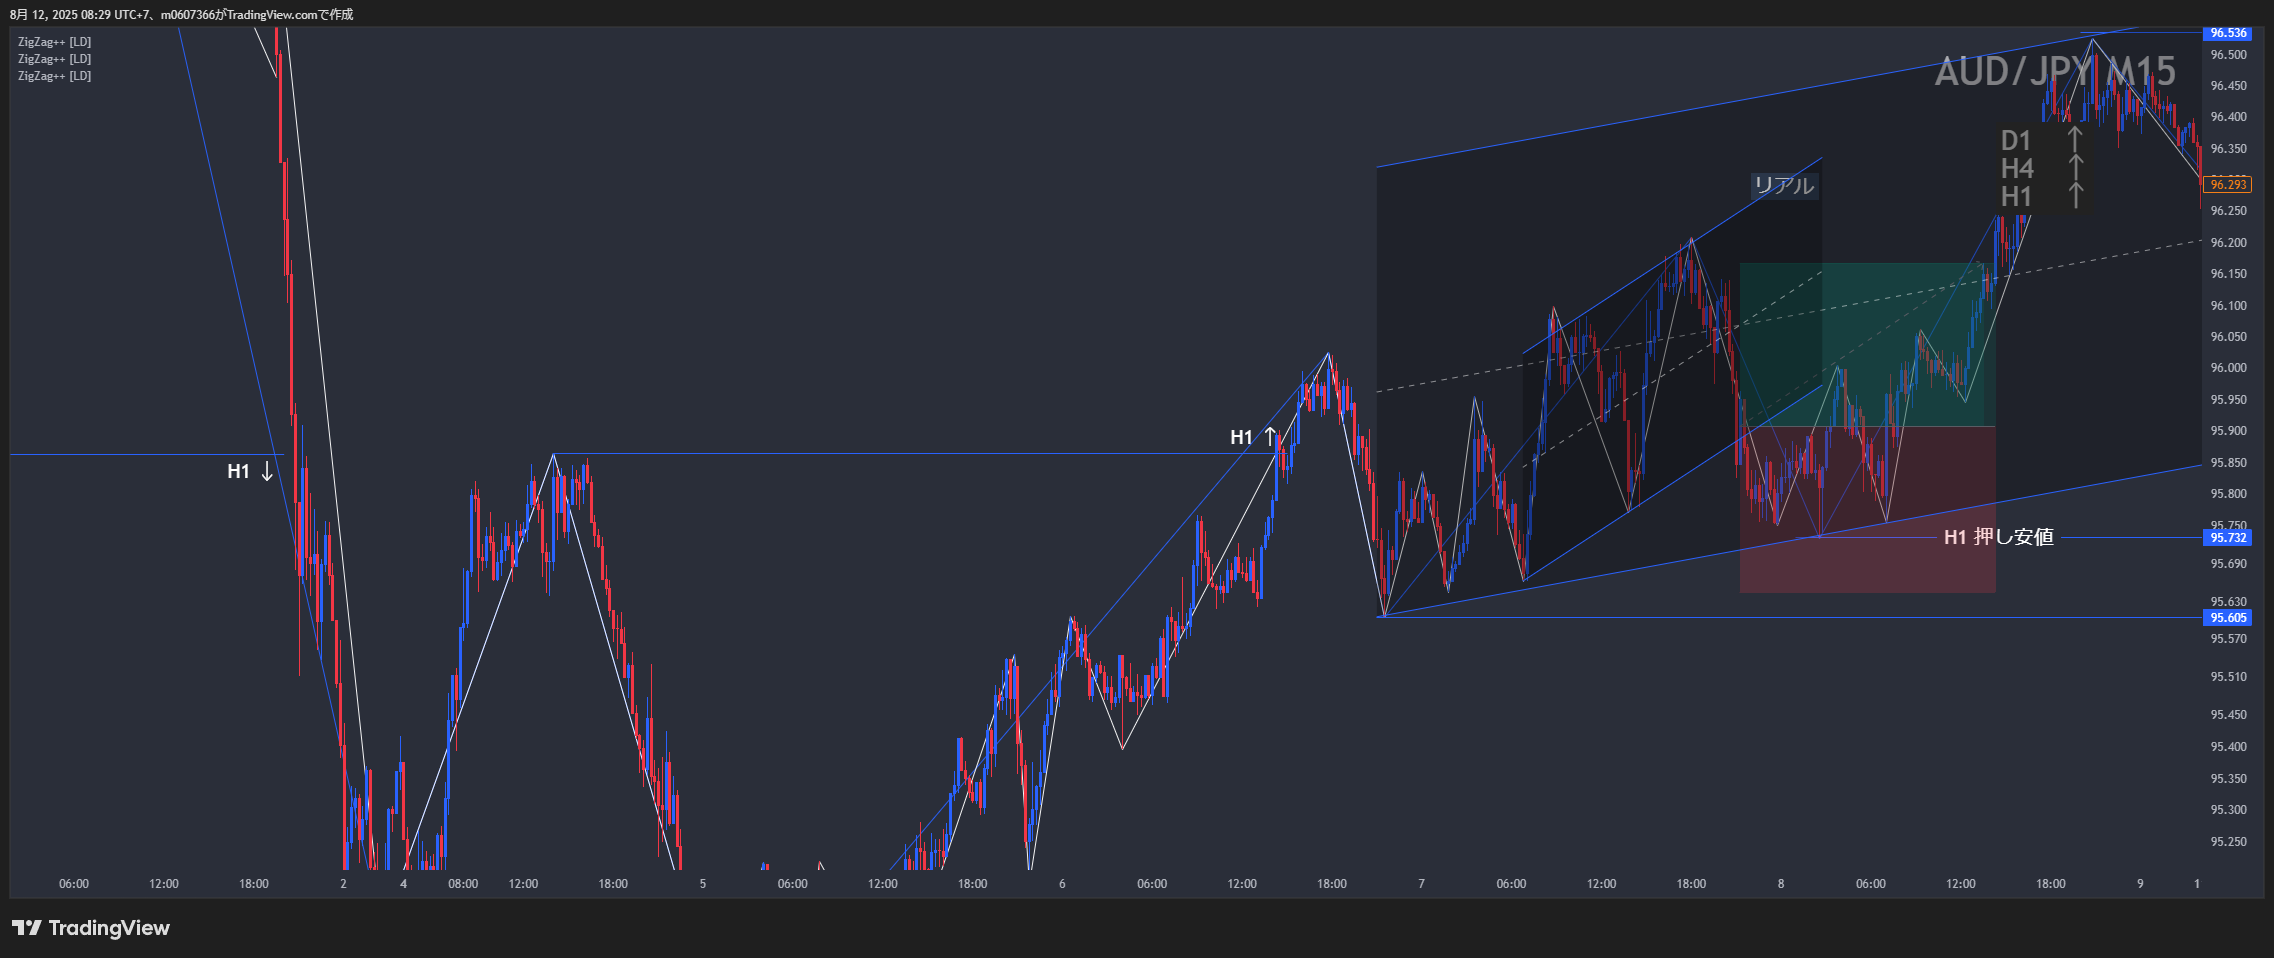
Task: Click the date label '6' on time axis
Action: pyautogui.click(x=1062, y=884)
